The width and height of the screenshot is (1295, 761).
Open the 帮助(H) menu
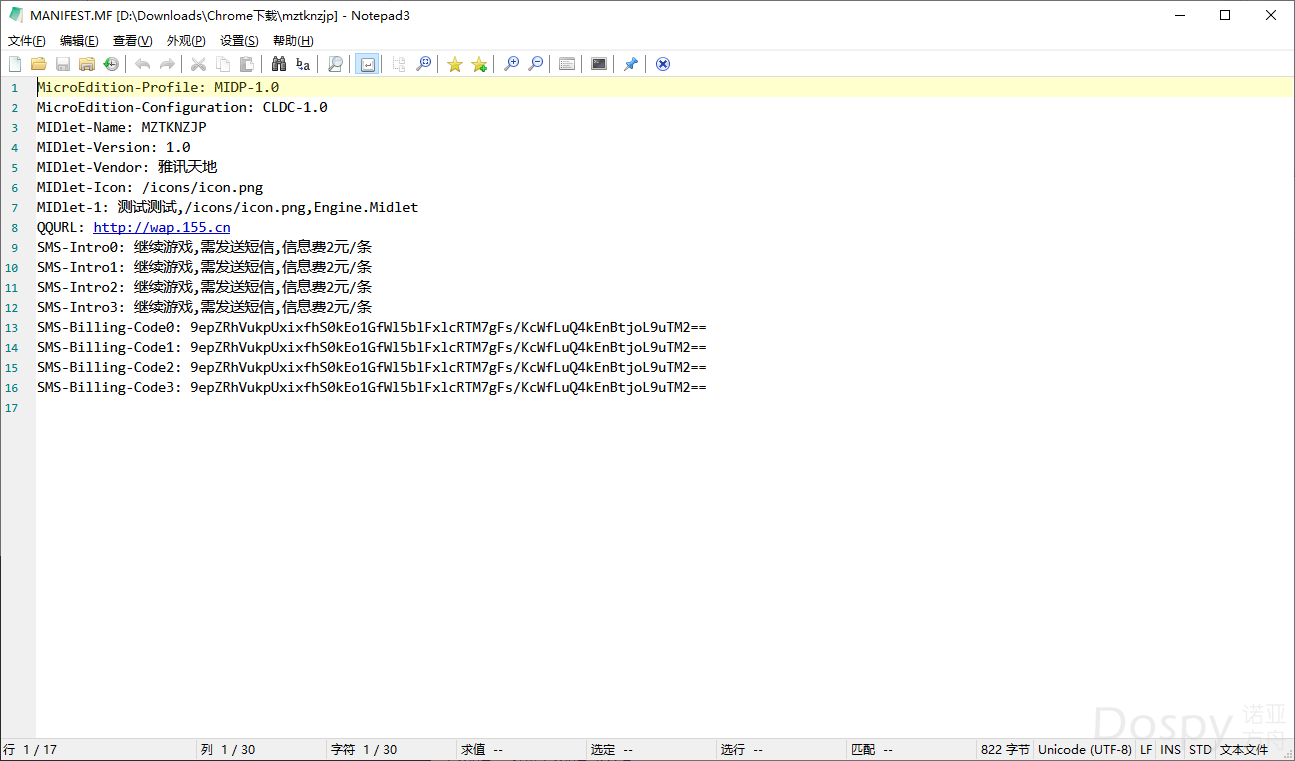click(293, 41)
